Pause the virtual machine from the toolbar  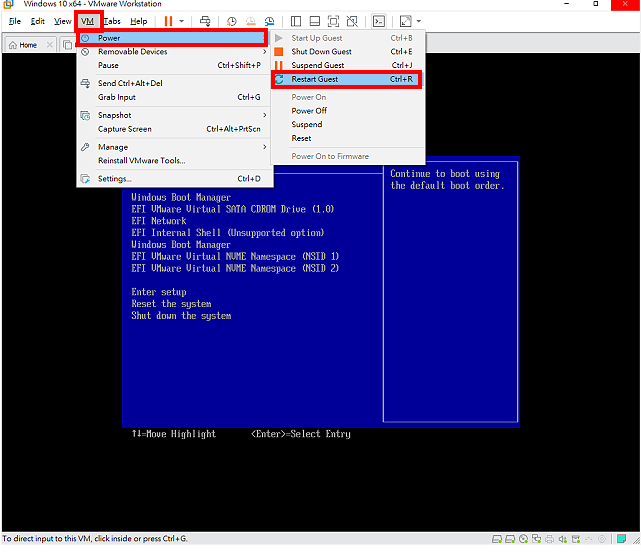coord(168,21)
